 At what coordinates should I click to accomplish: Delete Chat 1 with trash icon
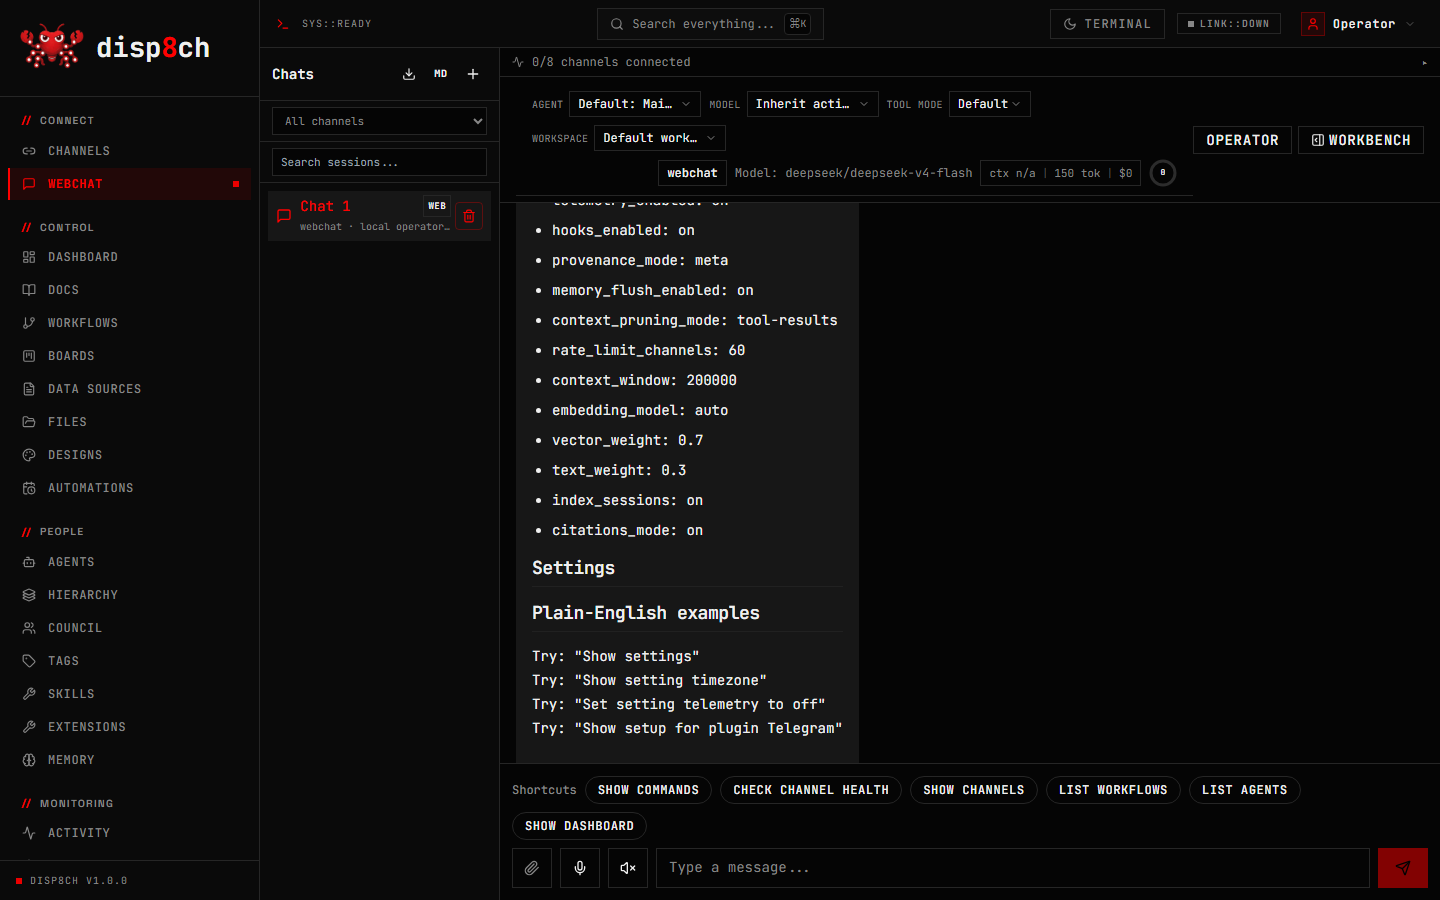pos(469,216)
